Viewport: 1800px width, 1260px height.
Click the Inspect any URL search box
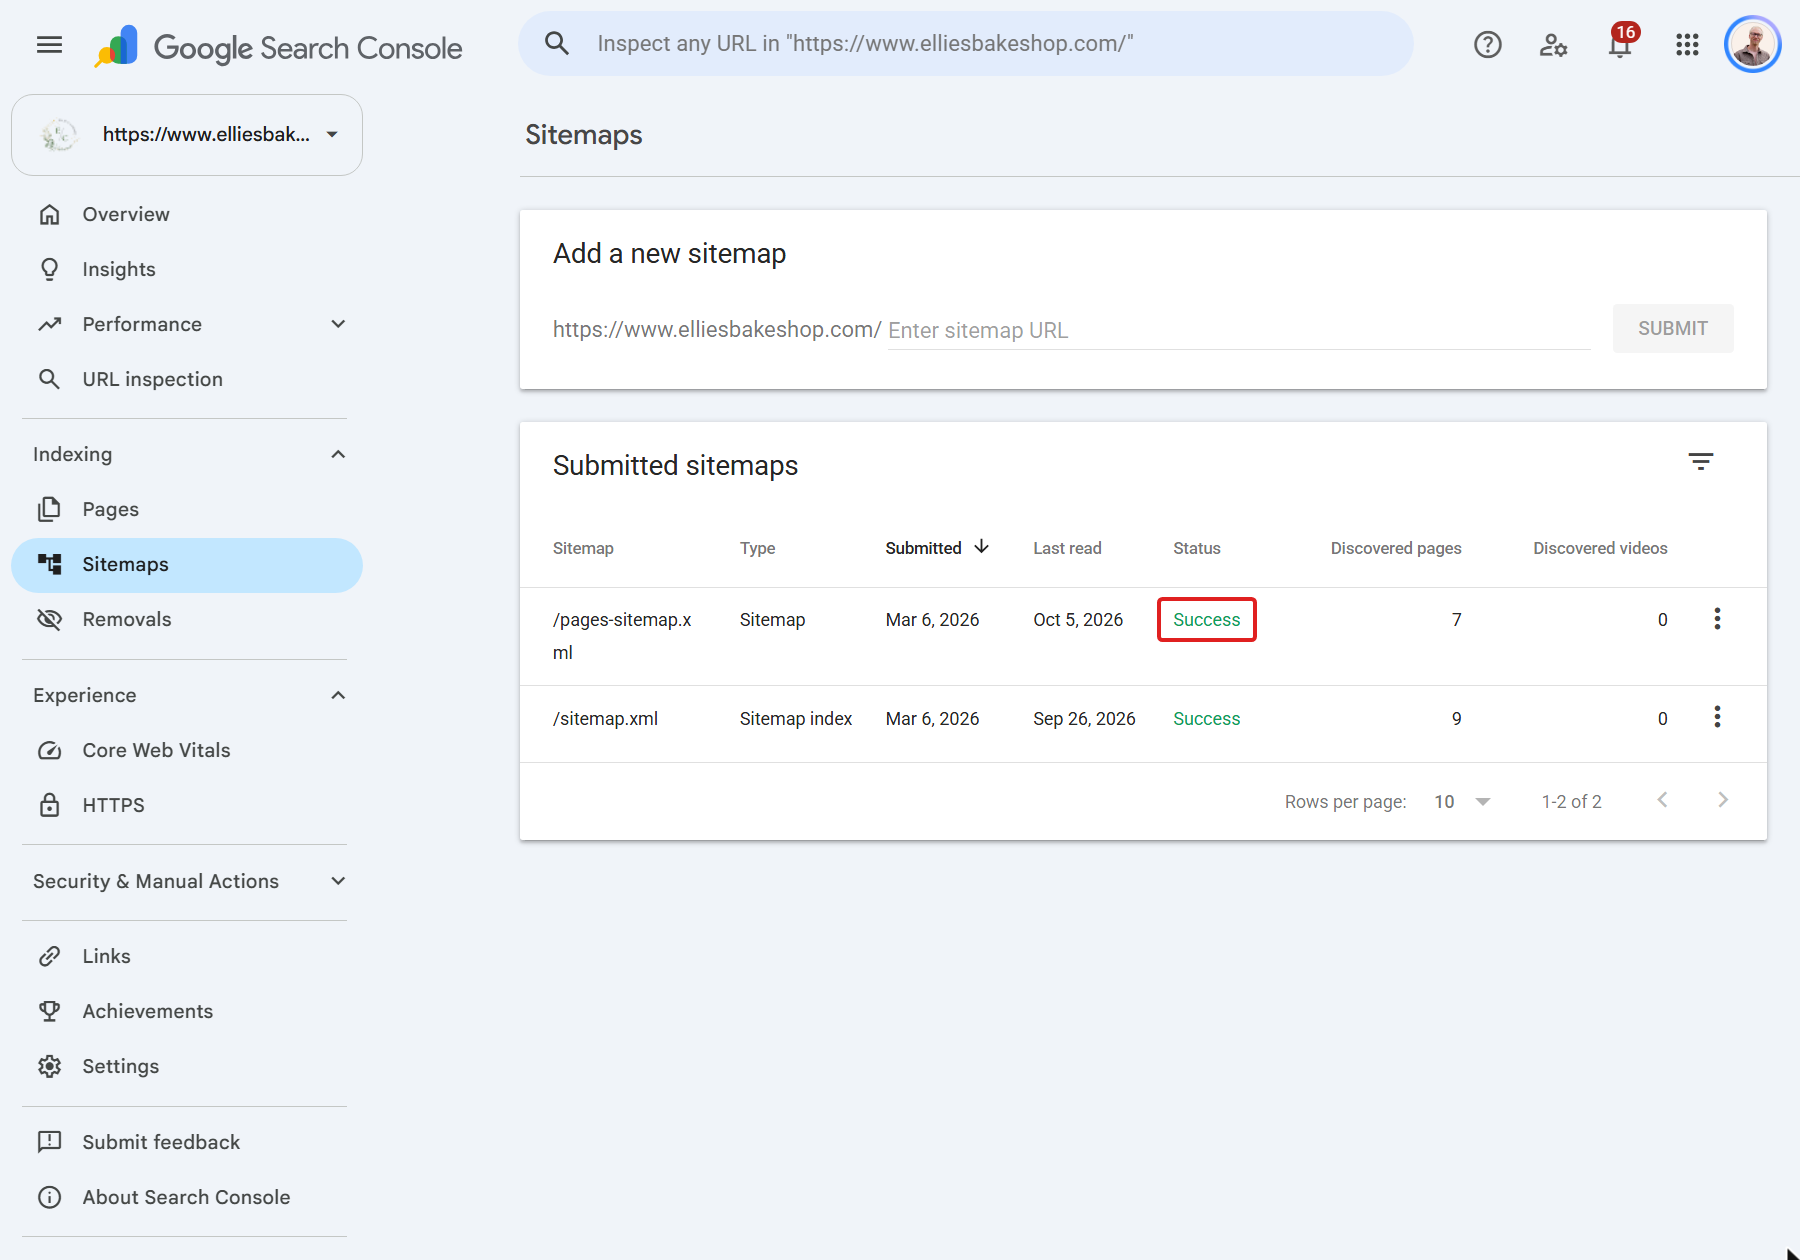[966, 43]
